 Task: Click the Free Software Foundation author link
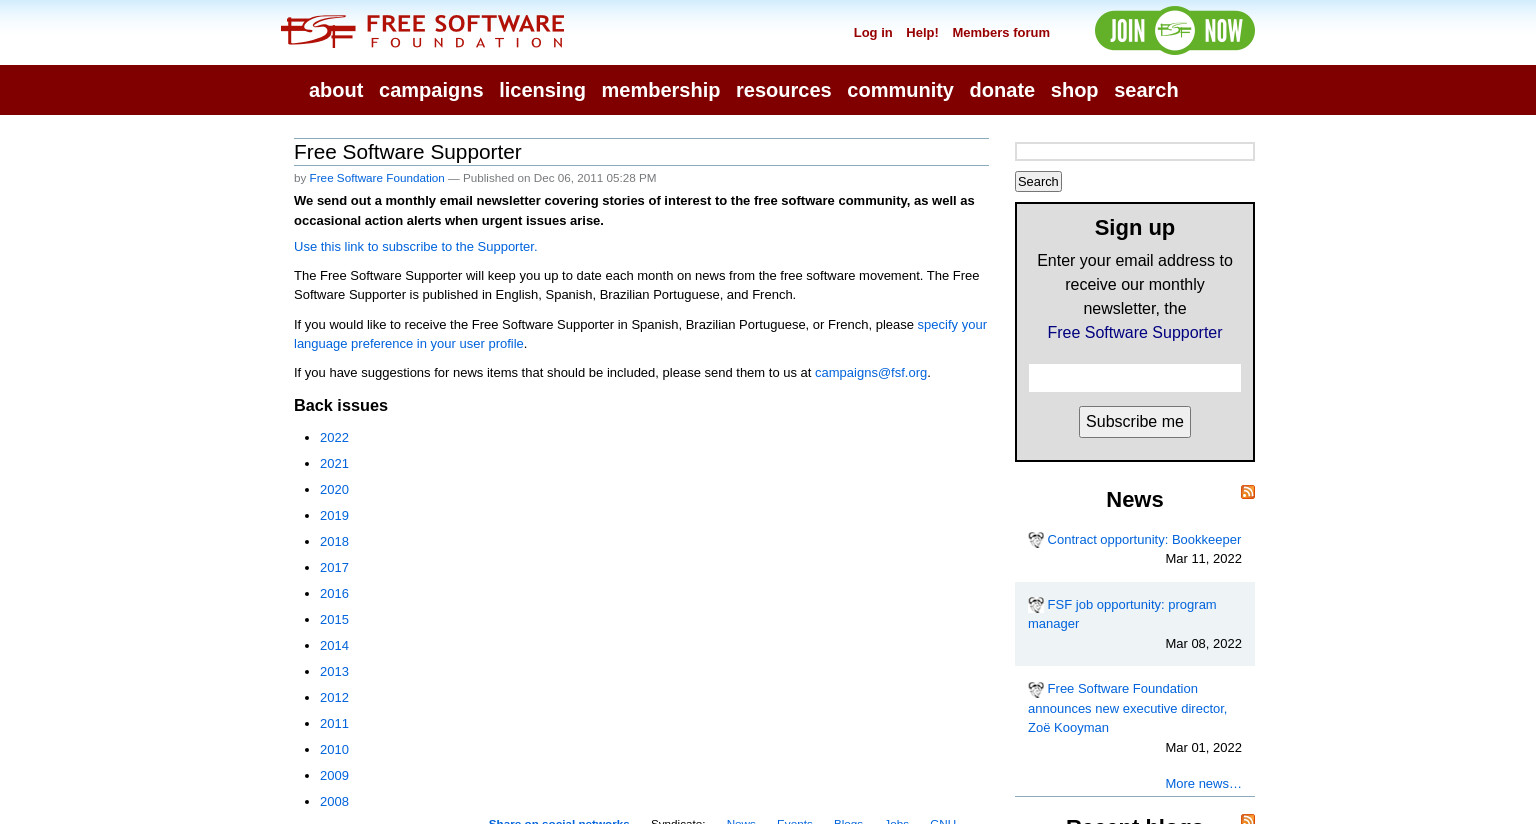[x=377, y=178]
